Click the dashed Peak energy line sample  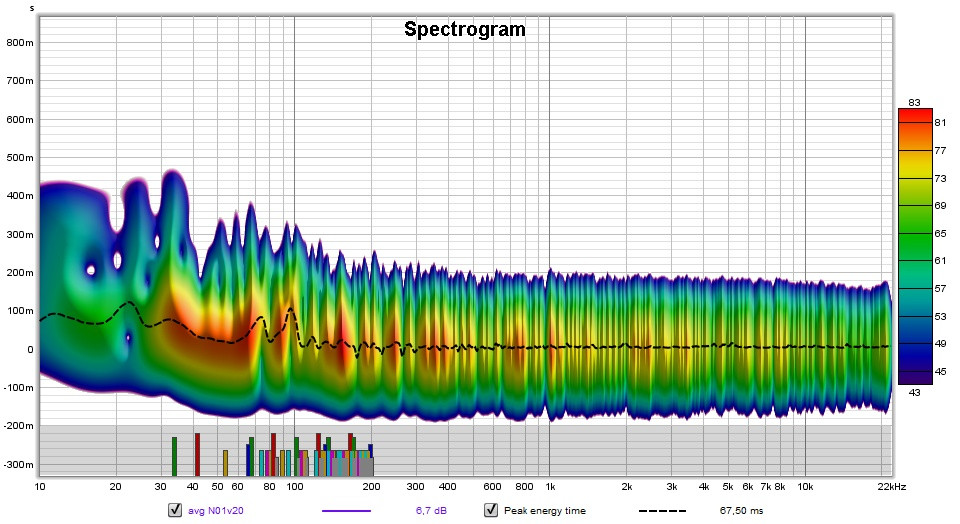662,510
